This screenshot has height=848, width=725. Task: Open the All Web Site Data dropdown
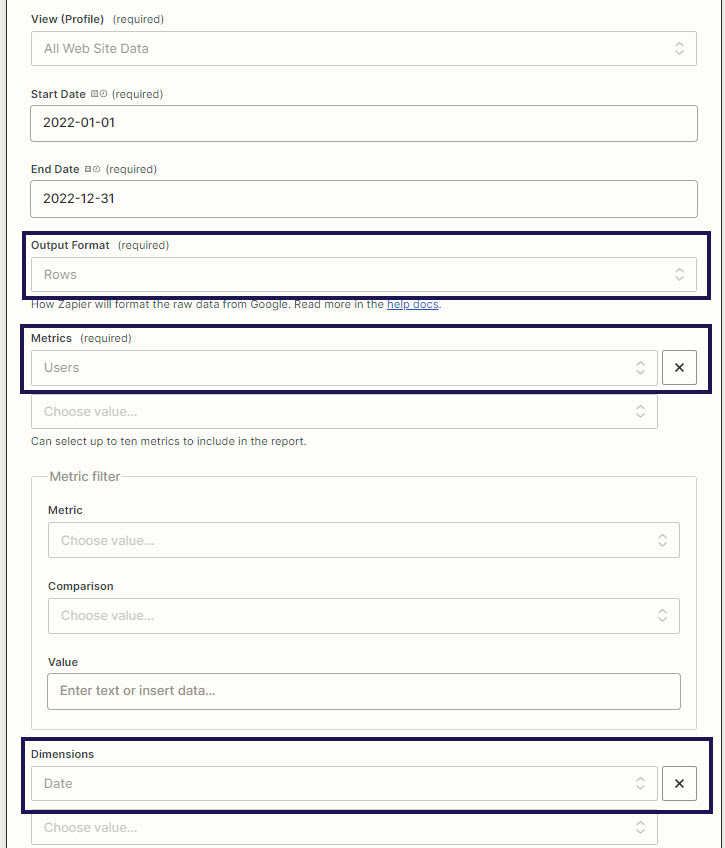pyautogui.click(x=363, y=49)
